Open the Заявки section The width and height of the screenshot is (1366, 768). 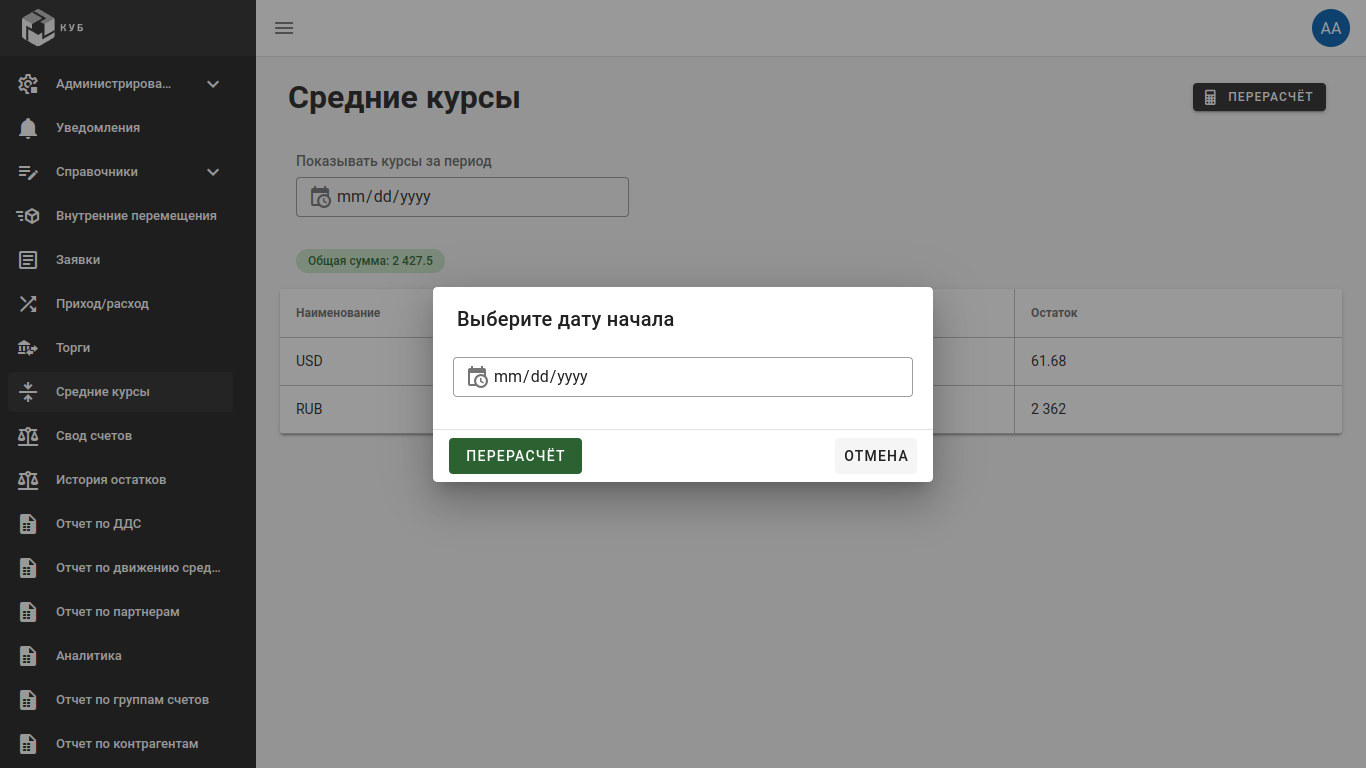[120, 260]
